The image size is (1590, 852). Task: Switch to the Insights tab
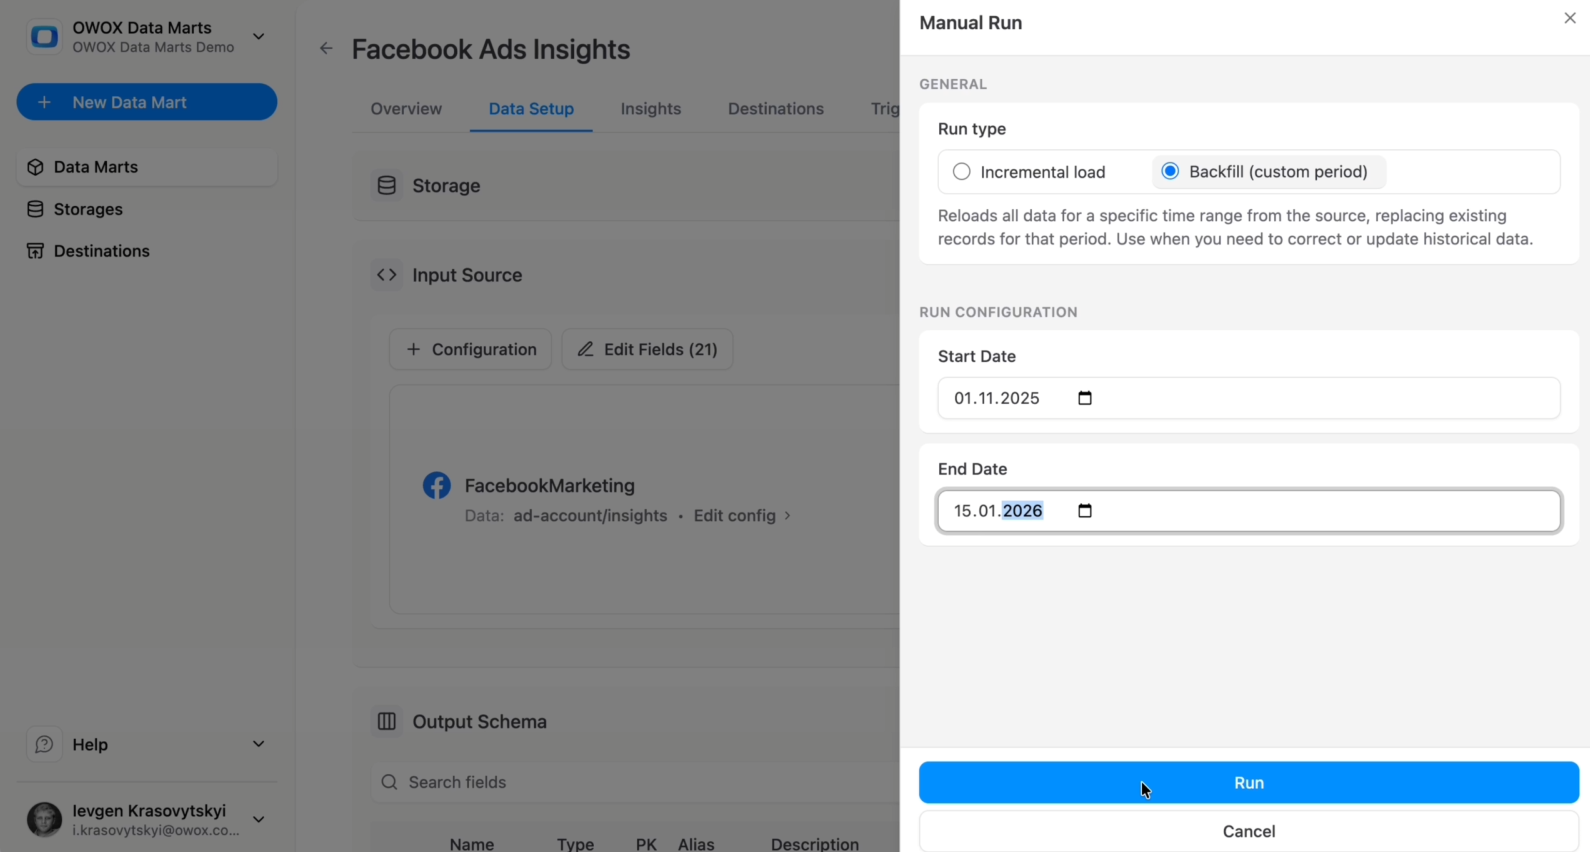(x=651, y=109)
